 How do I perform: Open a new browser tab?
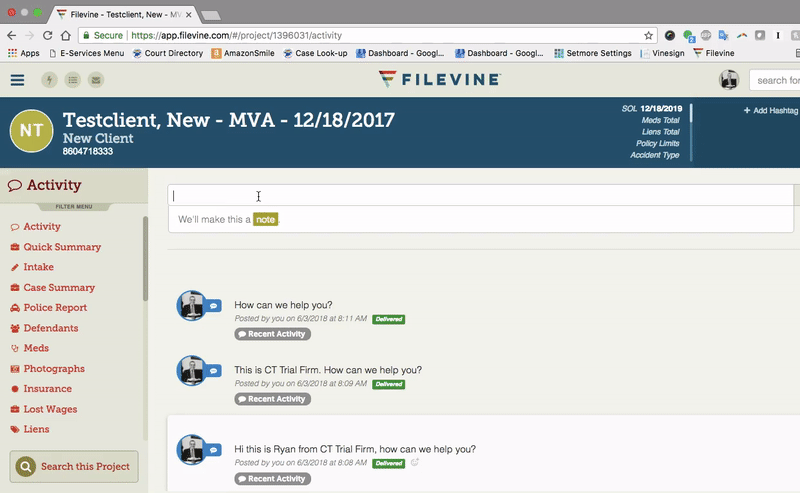point(211,15)
